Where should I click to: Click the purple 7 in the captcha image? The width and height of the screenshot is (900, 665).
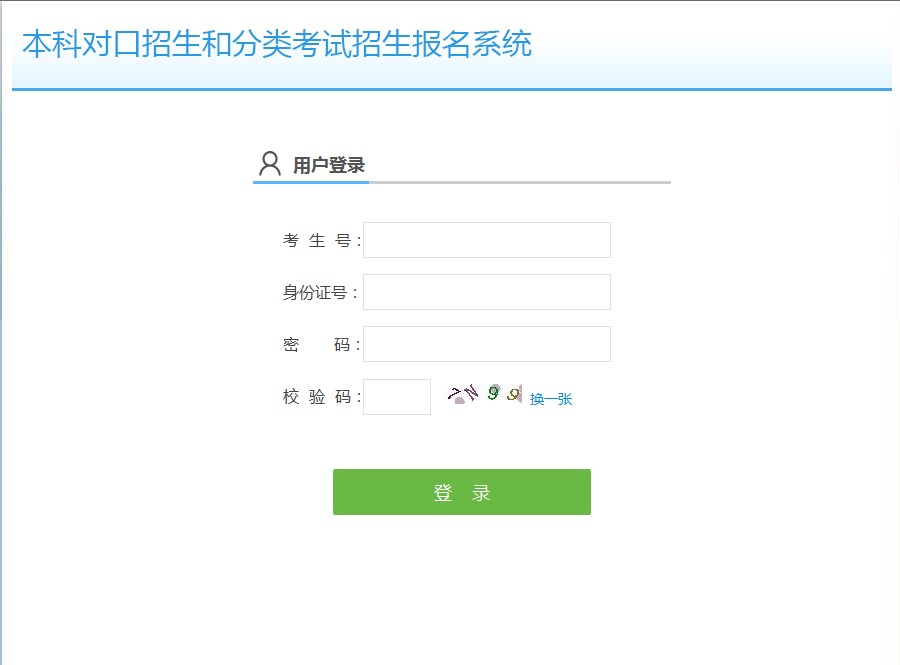[x=456, y=394]
